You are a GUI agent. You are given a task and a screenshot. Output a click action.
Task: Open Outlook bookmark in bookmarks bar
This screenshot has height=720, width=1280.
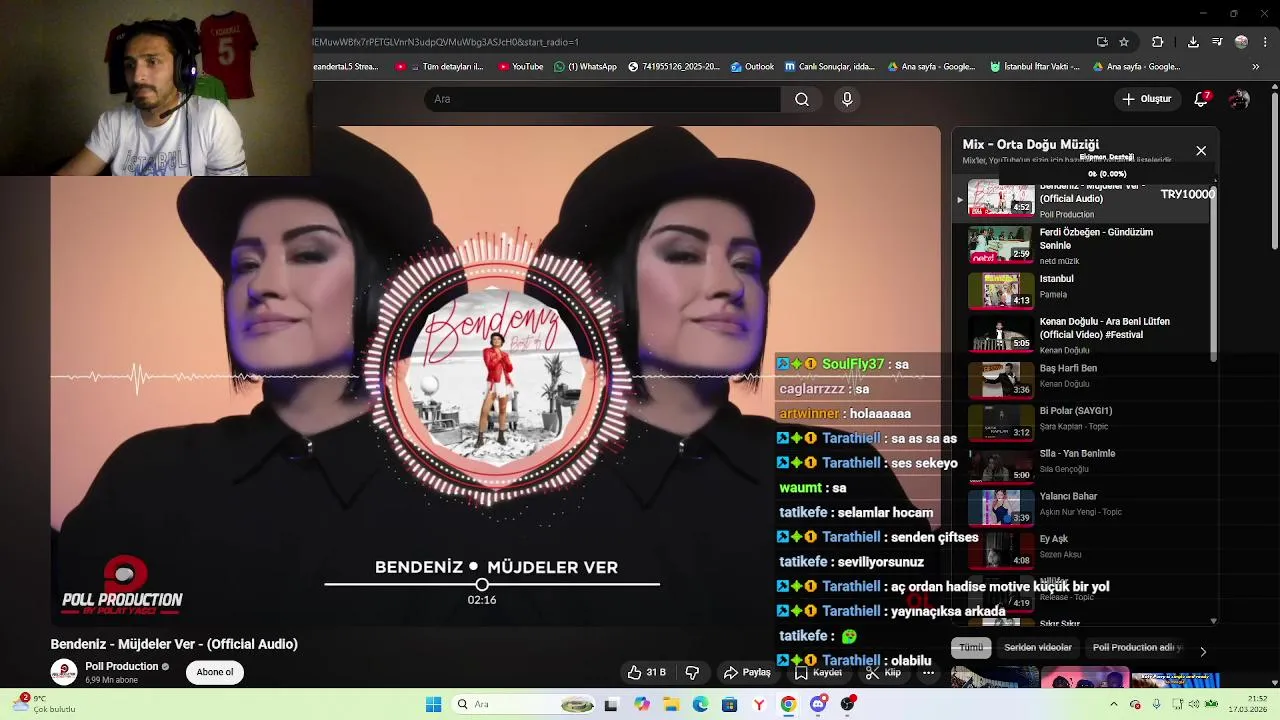point(752,67)
